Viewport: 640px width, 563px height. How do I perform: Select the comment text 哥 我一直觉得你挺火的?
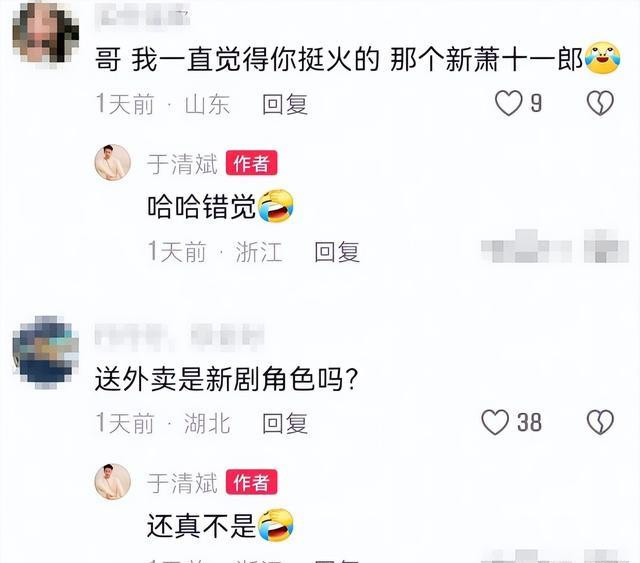click(237, 60)
